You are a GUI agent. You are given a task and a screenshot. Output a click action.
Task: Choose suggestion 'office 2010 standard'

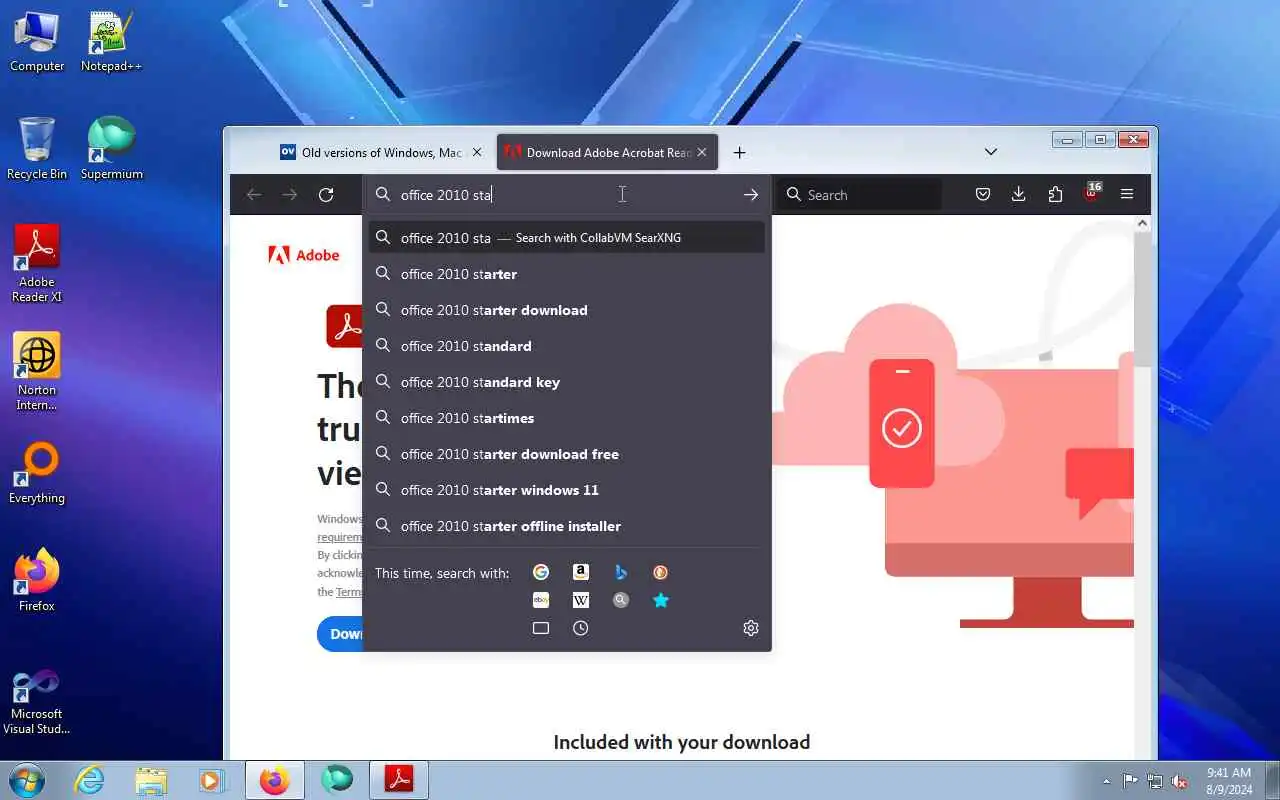click(x=567, y=346)
